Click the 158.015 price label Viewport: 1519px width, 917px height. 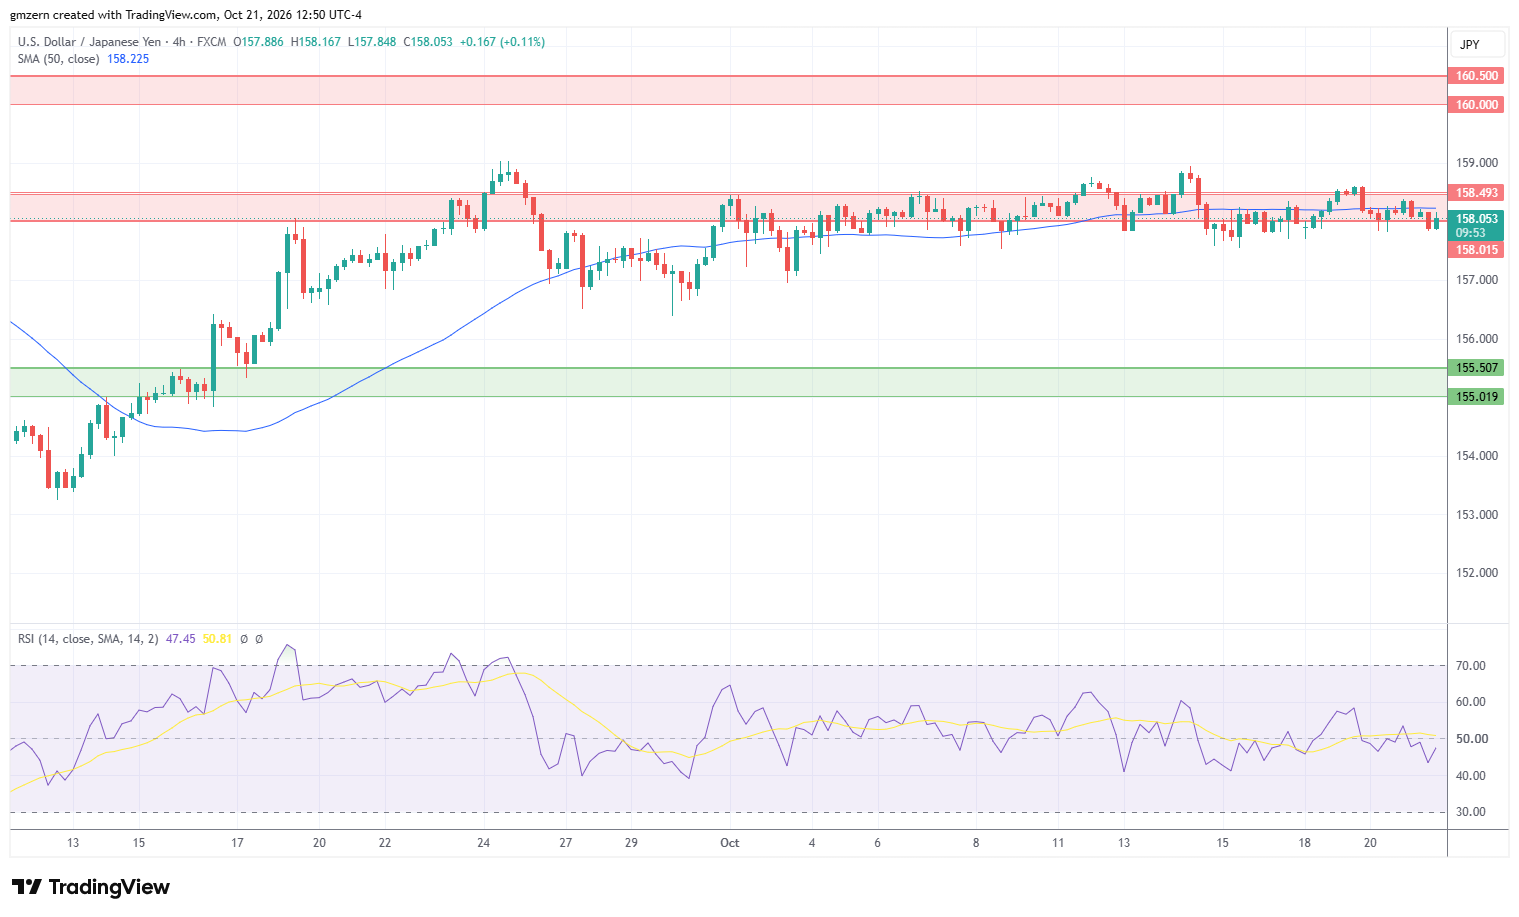click(x=1476, y=250)
